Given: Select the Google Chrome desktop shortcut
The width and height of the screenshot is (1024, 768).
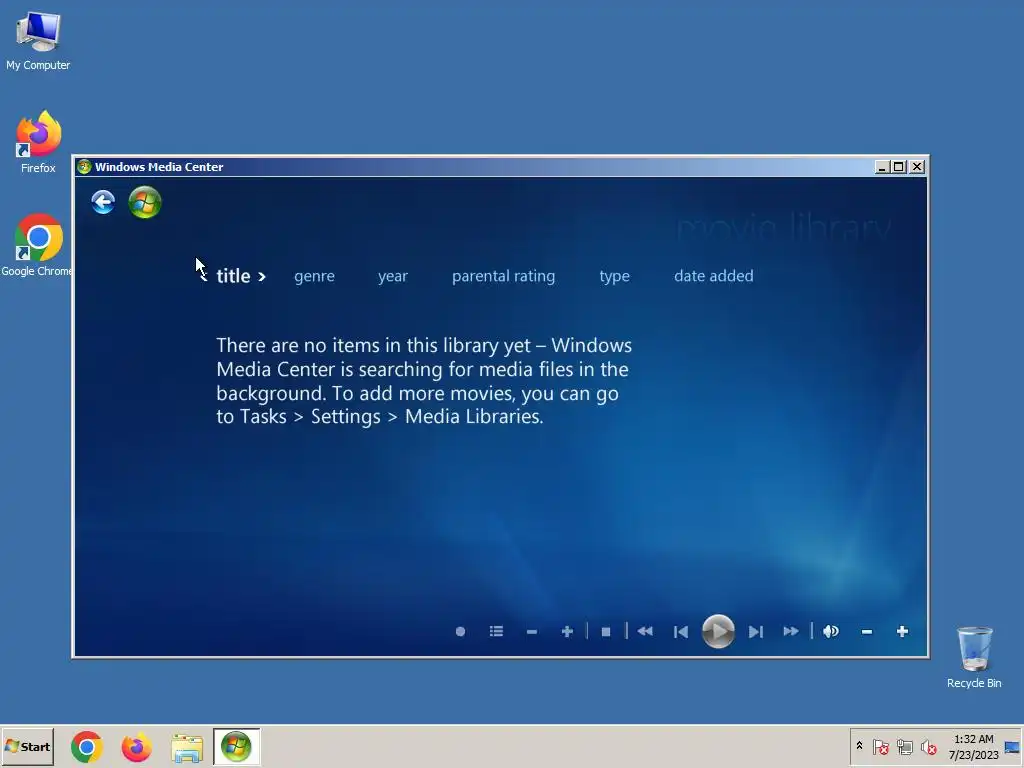Looking at the screenshot, I should [x=37, y=246].
